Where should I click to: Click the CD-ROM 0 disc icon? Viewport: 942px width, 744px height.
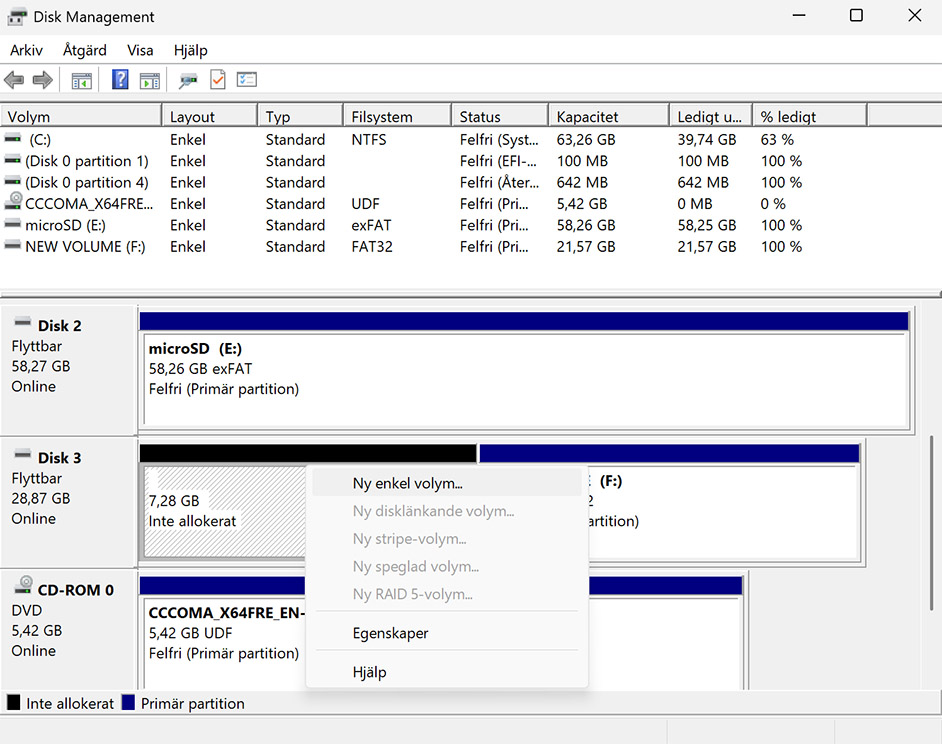click(x=24, y=585)
